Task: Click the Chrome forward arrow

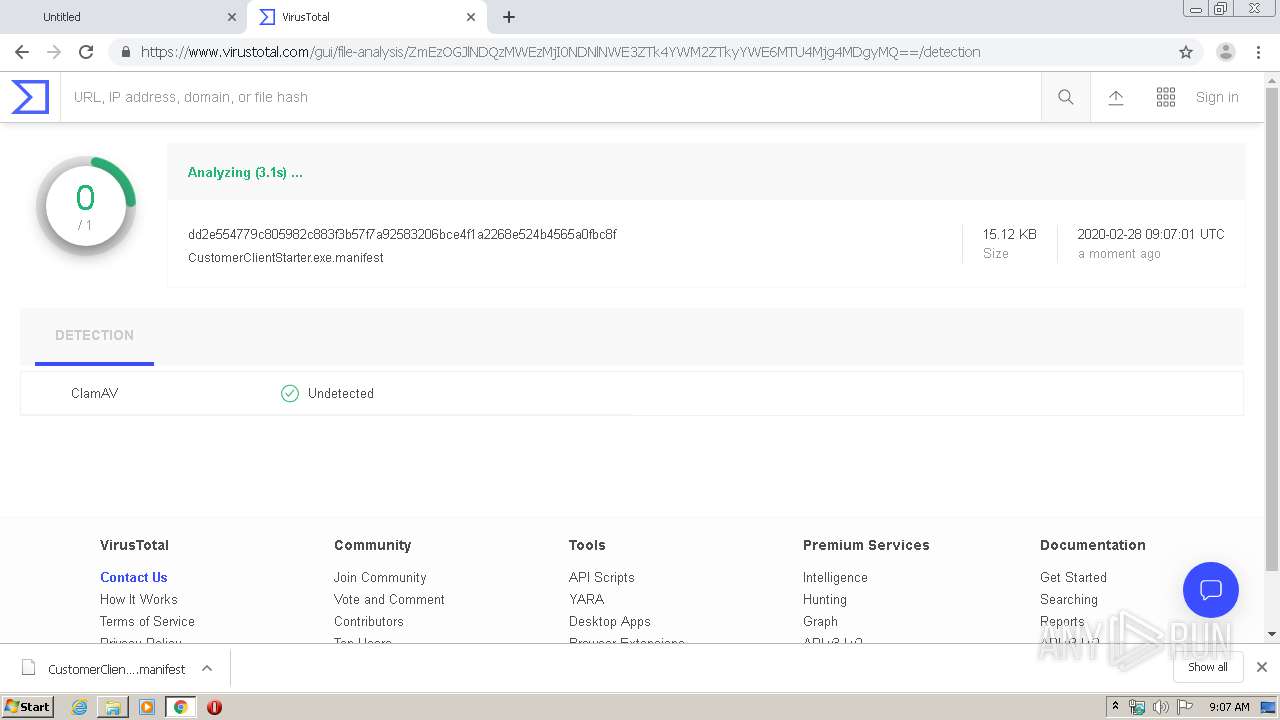Action: 54,52
